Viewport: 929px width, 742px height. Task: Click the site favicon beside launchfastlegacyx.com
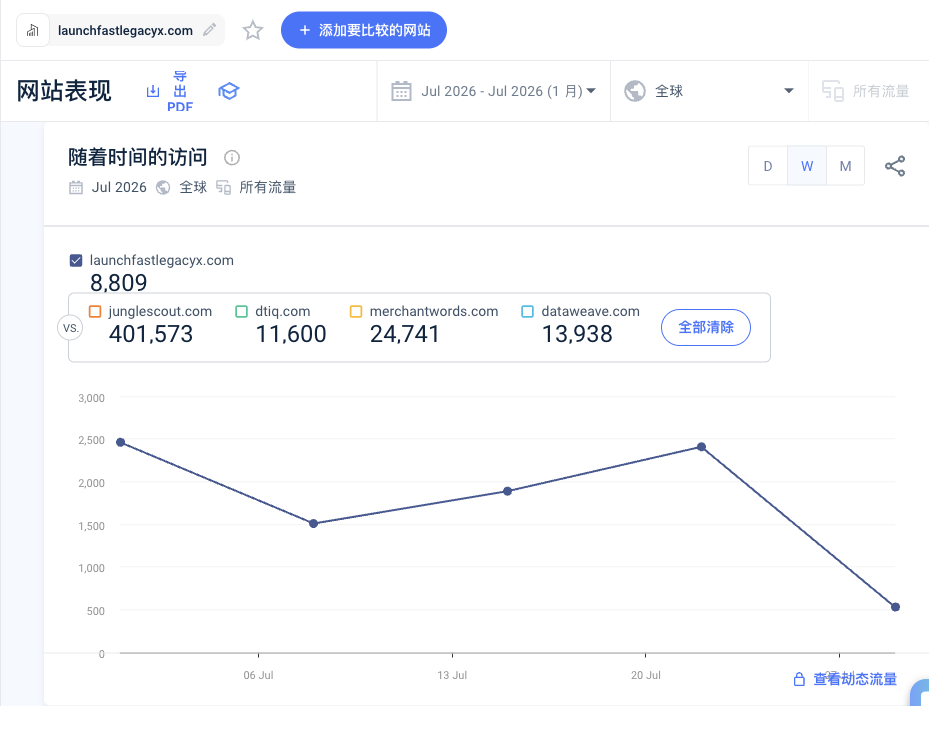(33, 30)
